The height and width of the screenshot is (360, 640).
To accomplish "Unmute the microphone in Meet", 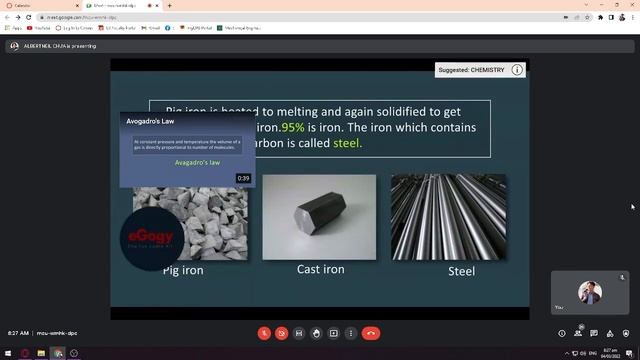I will 264,333.
